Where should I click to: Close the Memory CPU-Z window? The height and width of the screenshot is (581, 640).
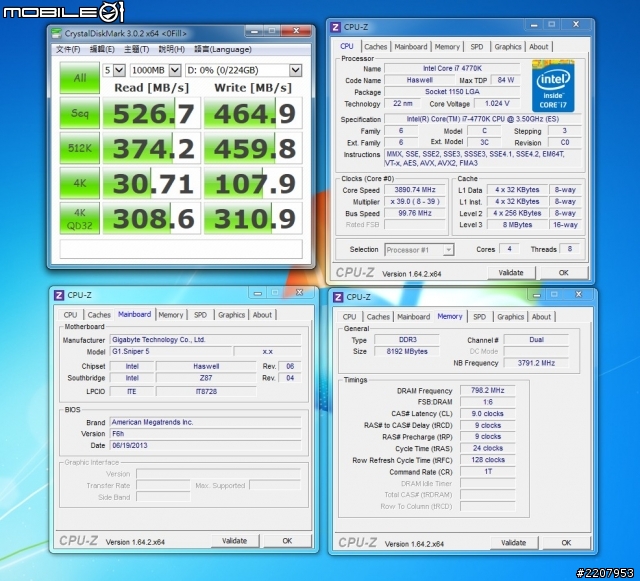[578, 294]
